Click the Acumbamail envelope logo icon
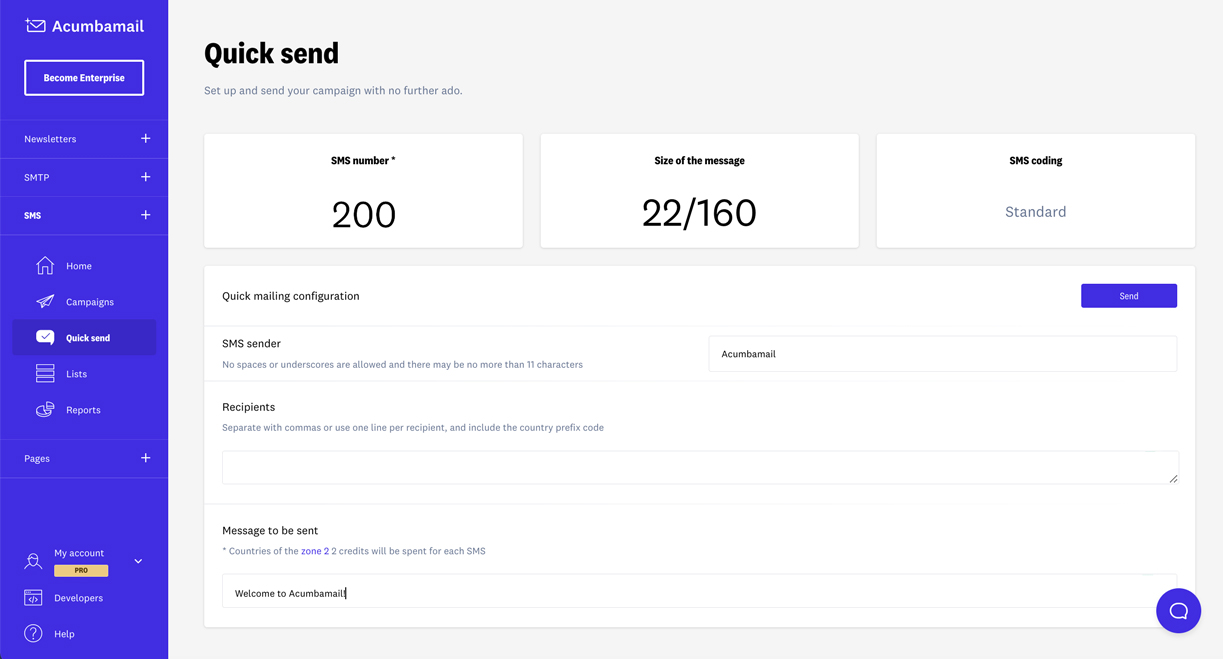1223x659 pixels. [x=35, y=26]
